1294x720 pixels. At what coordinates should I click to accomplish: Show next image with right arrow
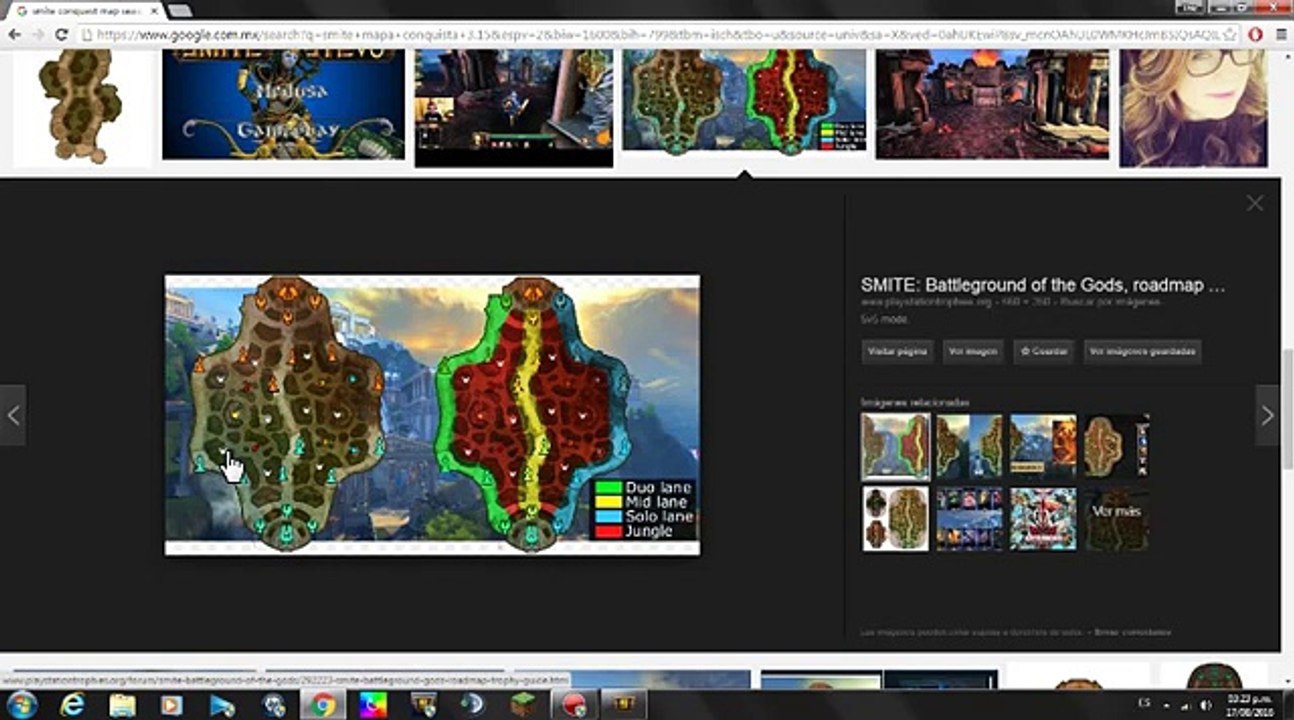1267,415
